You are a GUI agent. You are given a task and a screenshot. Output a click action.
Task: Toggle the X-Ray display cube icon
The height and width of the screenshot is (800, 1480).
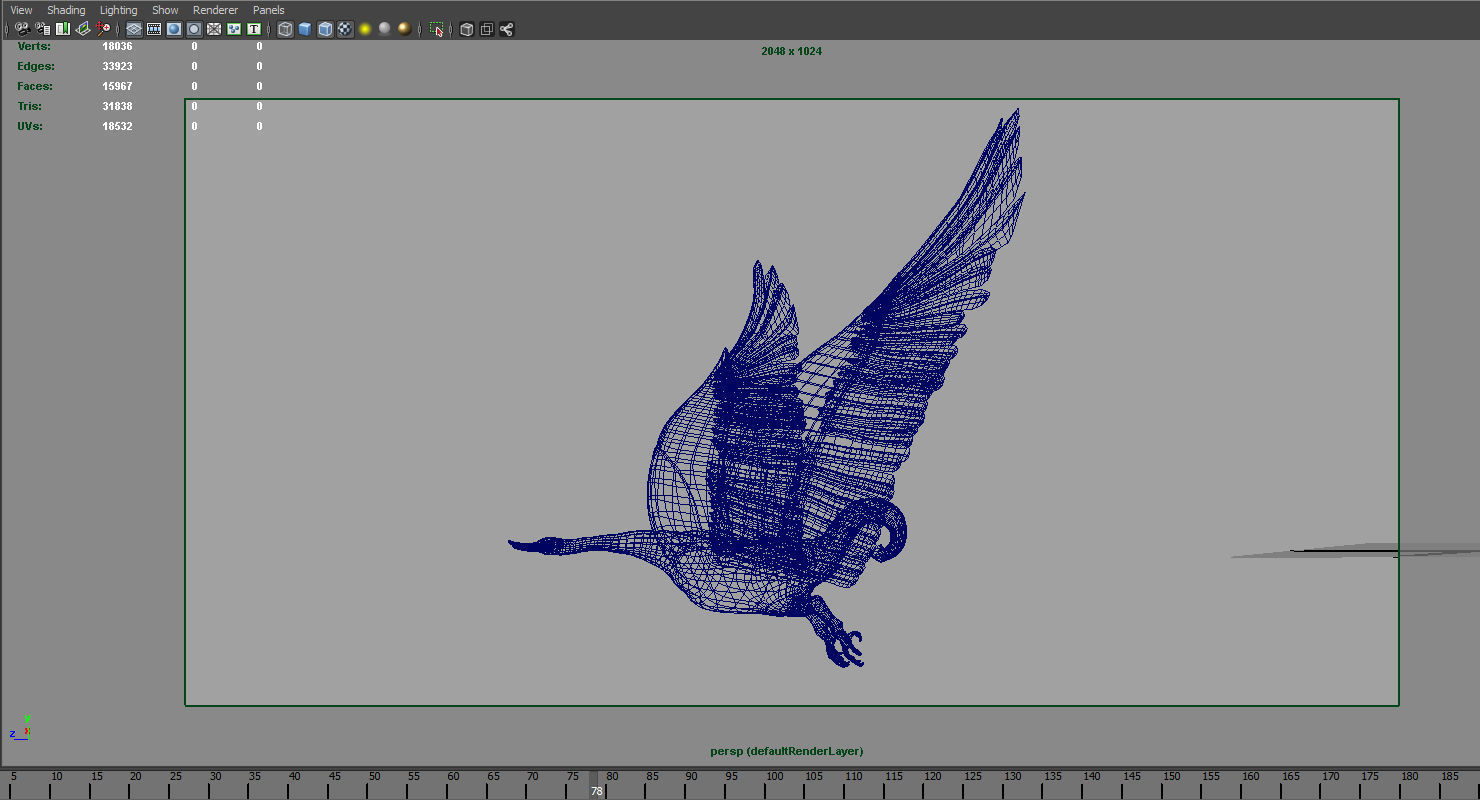[x=466, y=29]
